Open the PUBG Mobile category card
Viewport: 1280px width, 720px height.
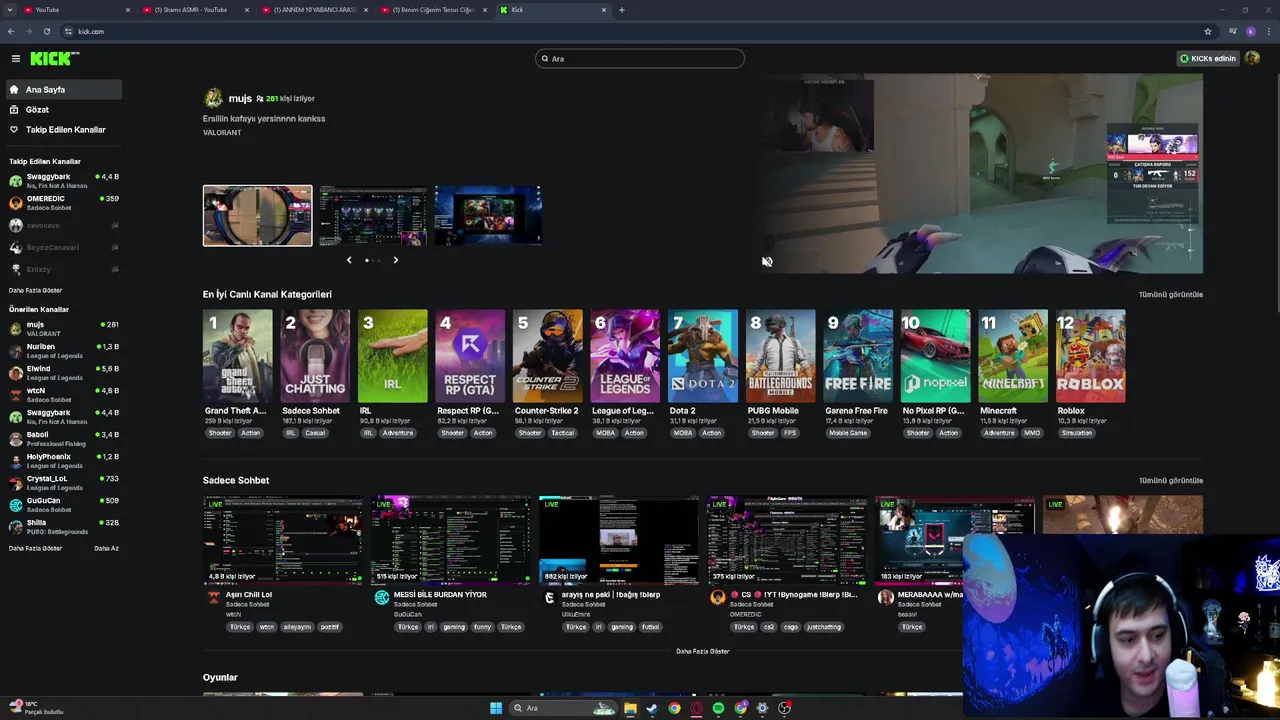click(x=780, y=356)
